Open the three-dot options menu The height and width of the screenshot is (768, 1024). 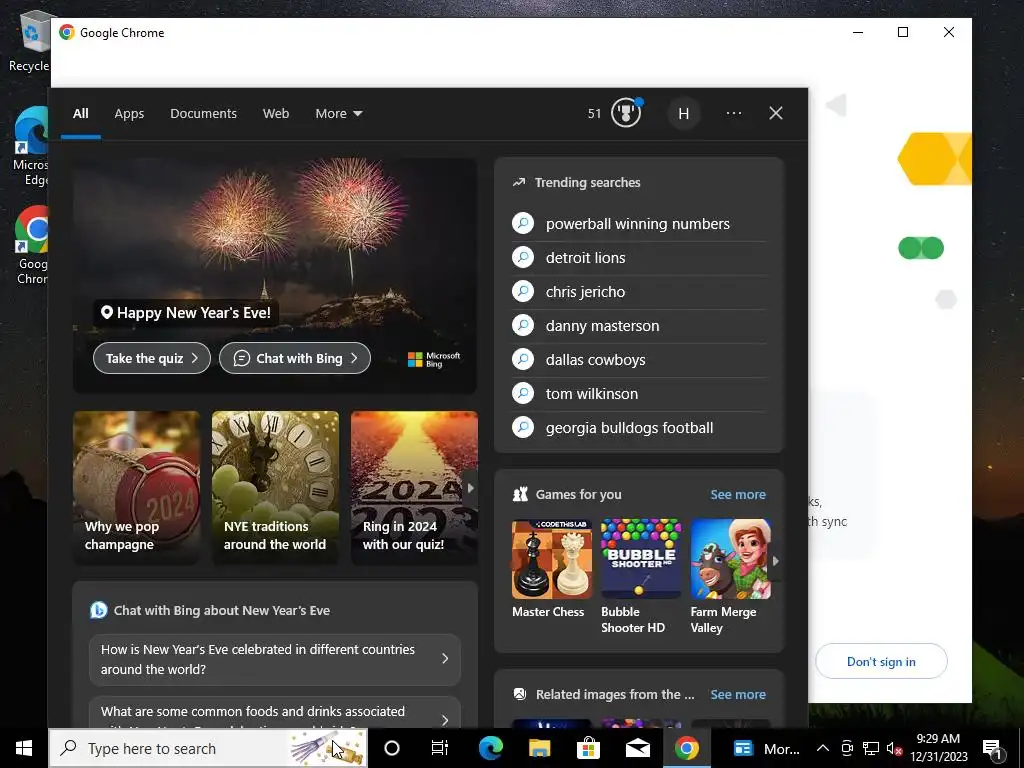click(x=733, y=113)
